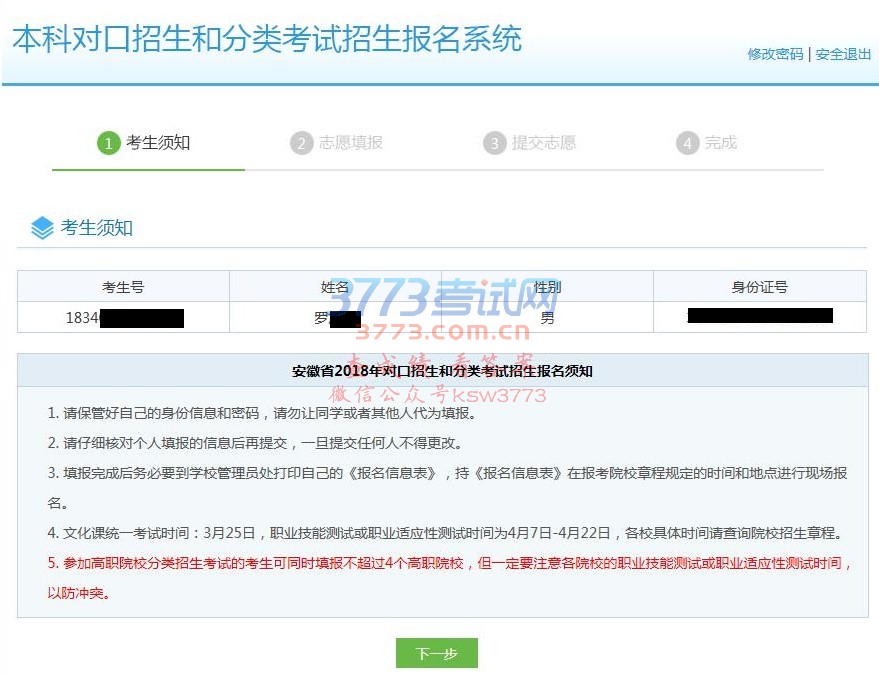Click the 本科对口招生 报名系统 page title
This screenshot has width=879, height=675.
point(267,40)
